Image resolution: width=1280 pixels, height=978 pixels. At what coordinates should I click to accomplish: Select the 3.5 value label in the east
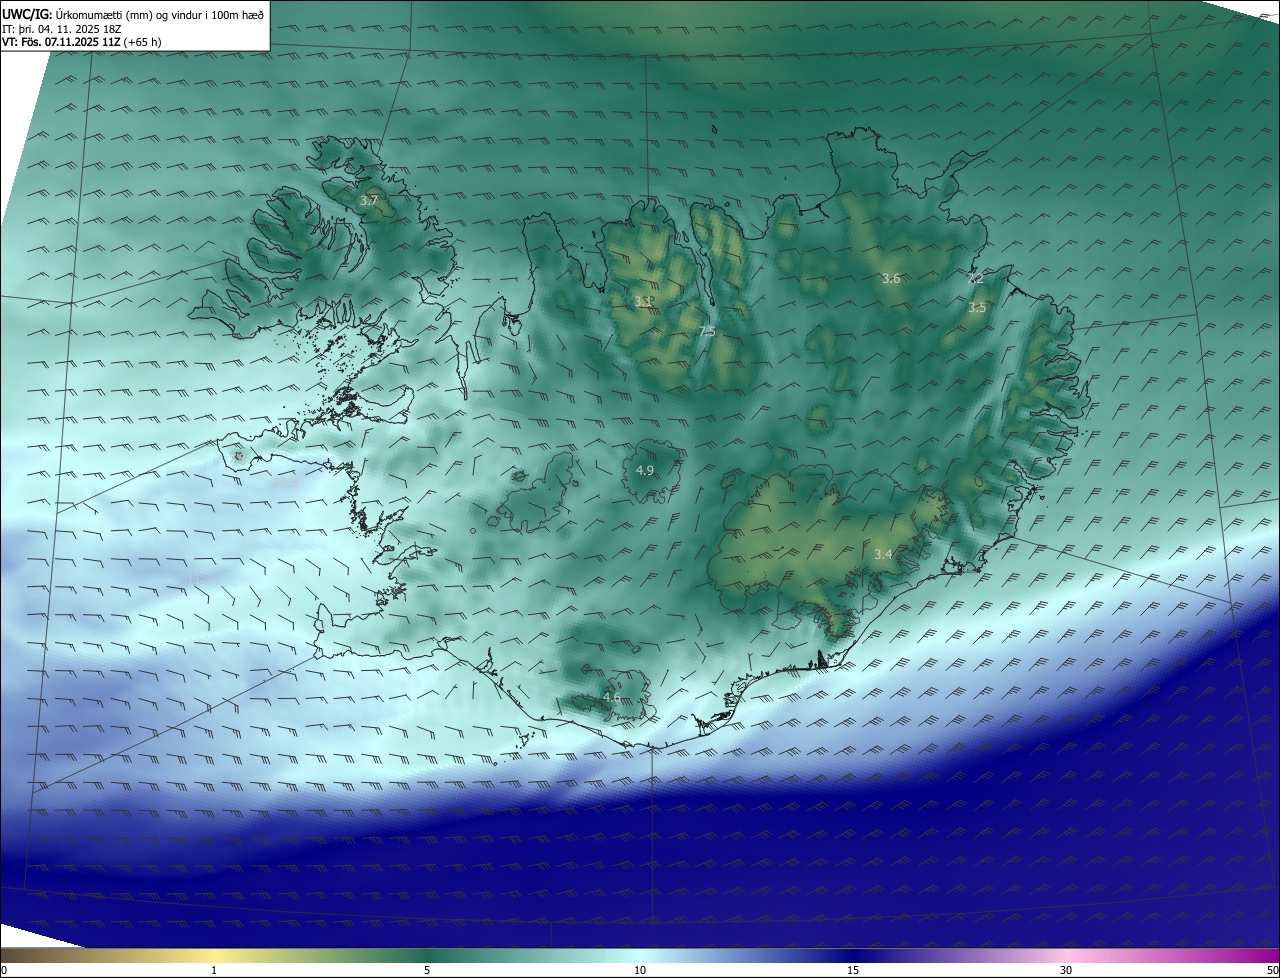(x=977, y=308)
